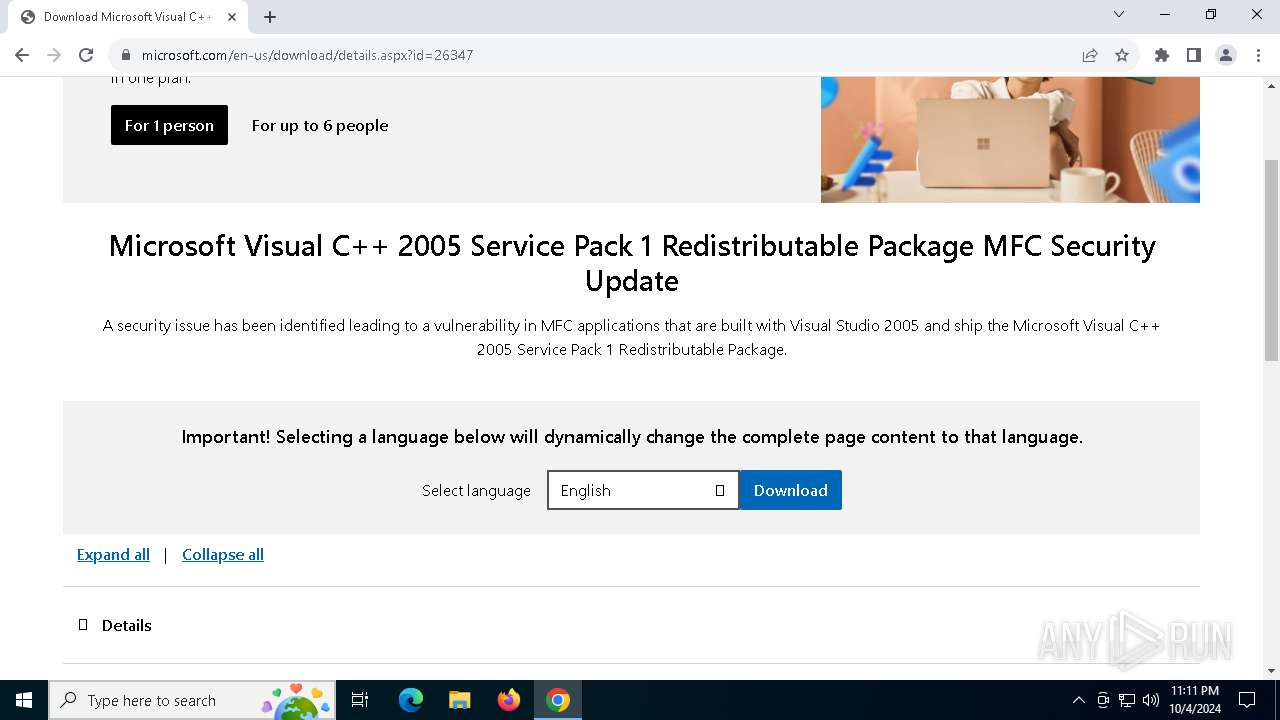The width and height of the screenshot is (1280, 720).
Task: Go back to the previous page
Action: click(22, 55)
